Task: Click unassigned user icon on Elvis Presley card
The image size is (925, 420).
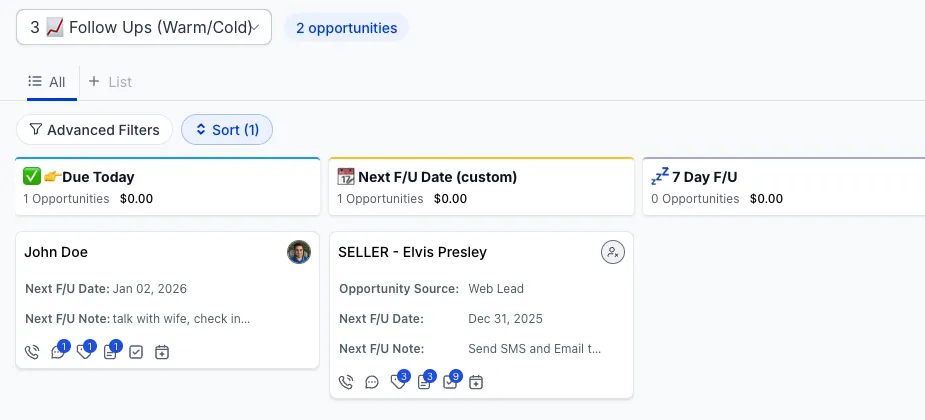Action: click(613, 252)
